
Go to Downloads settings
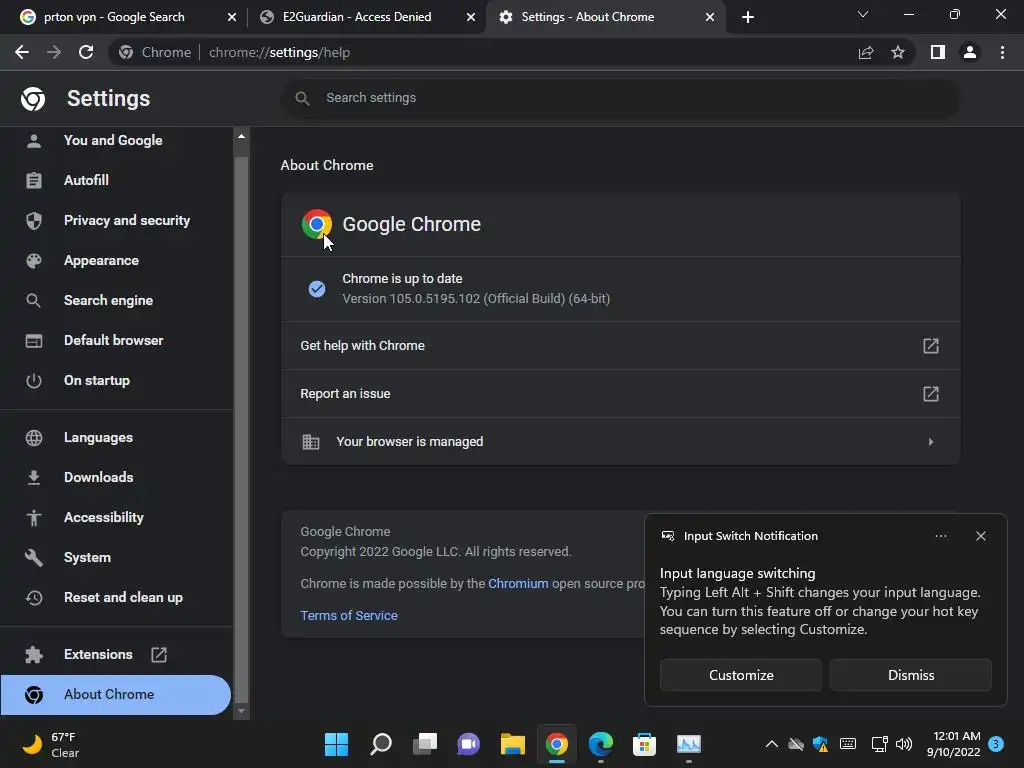[99, 477]
